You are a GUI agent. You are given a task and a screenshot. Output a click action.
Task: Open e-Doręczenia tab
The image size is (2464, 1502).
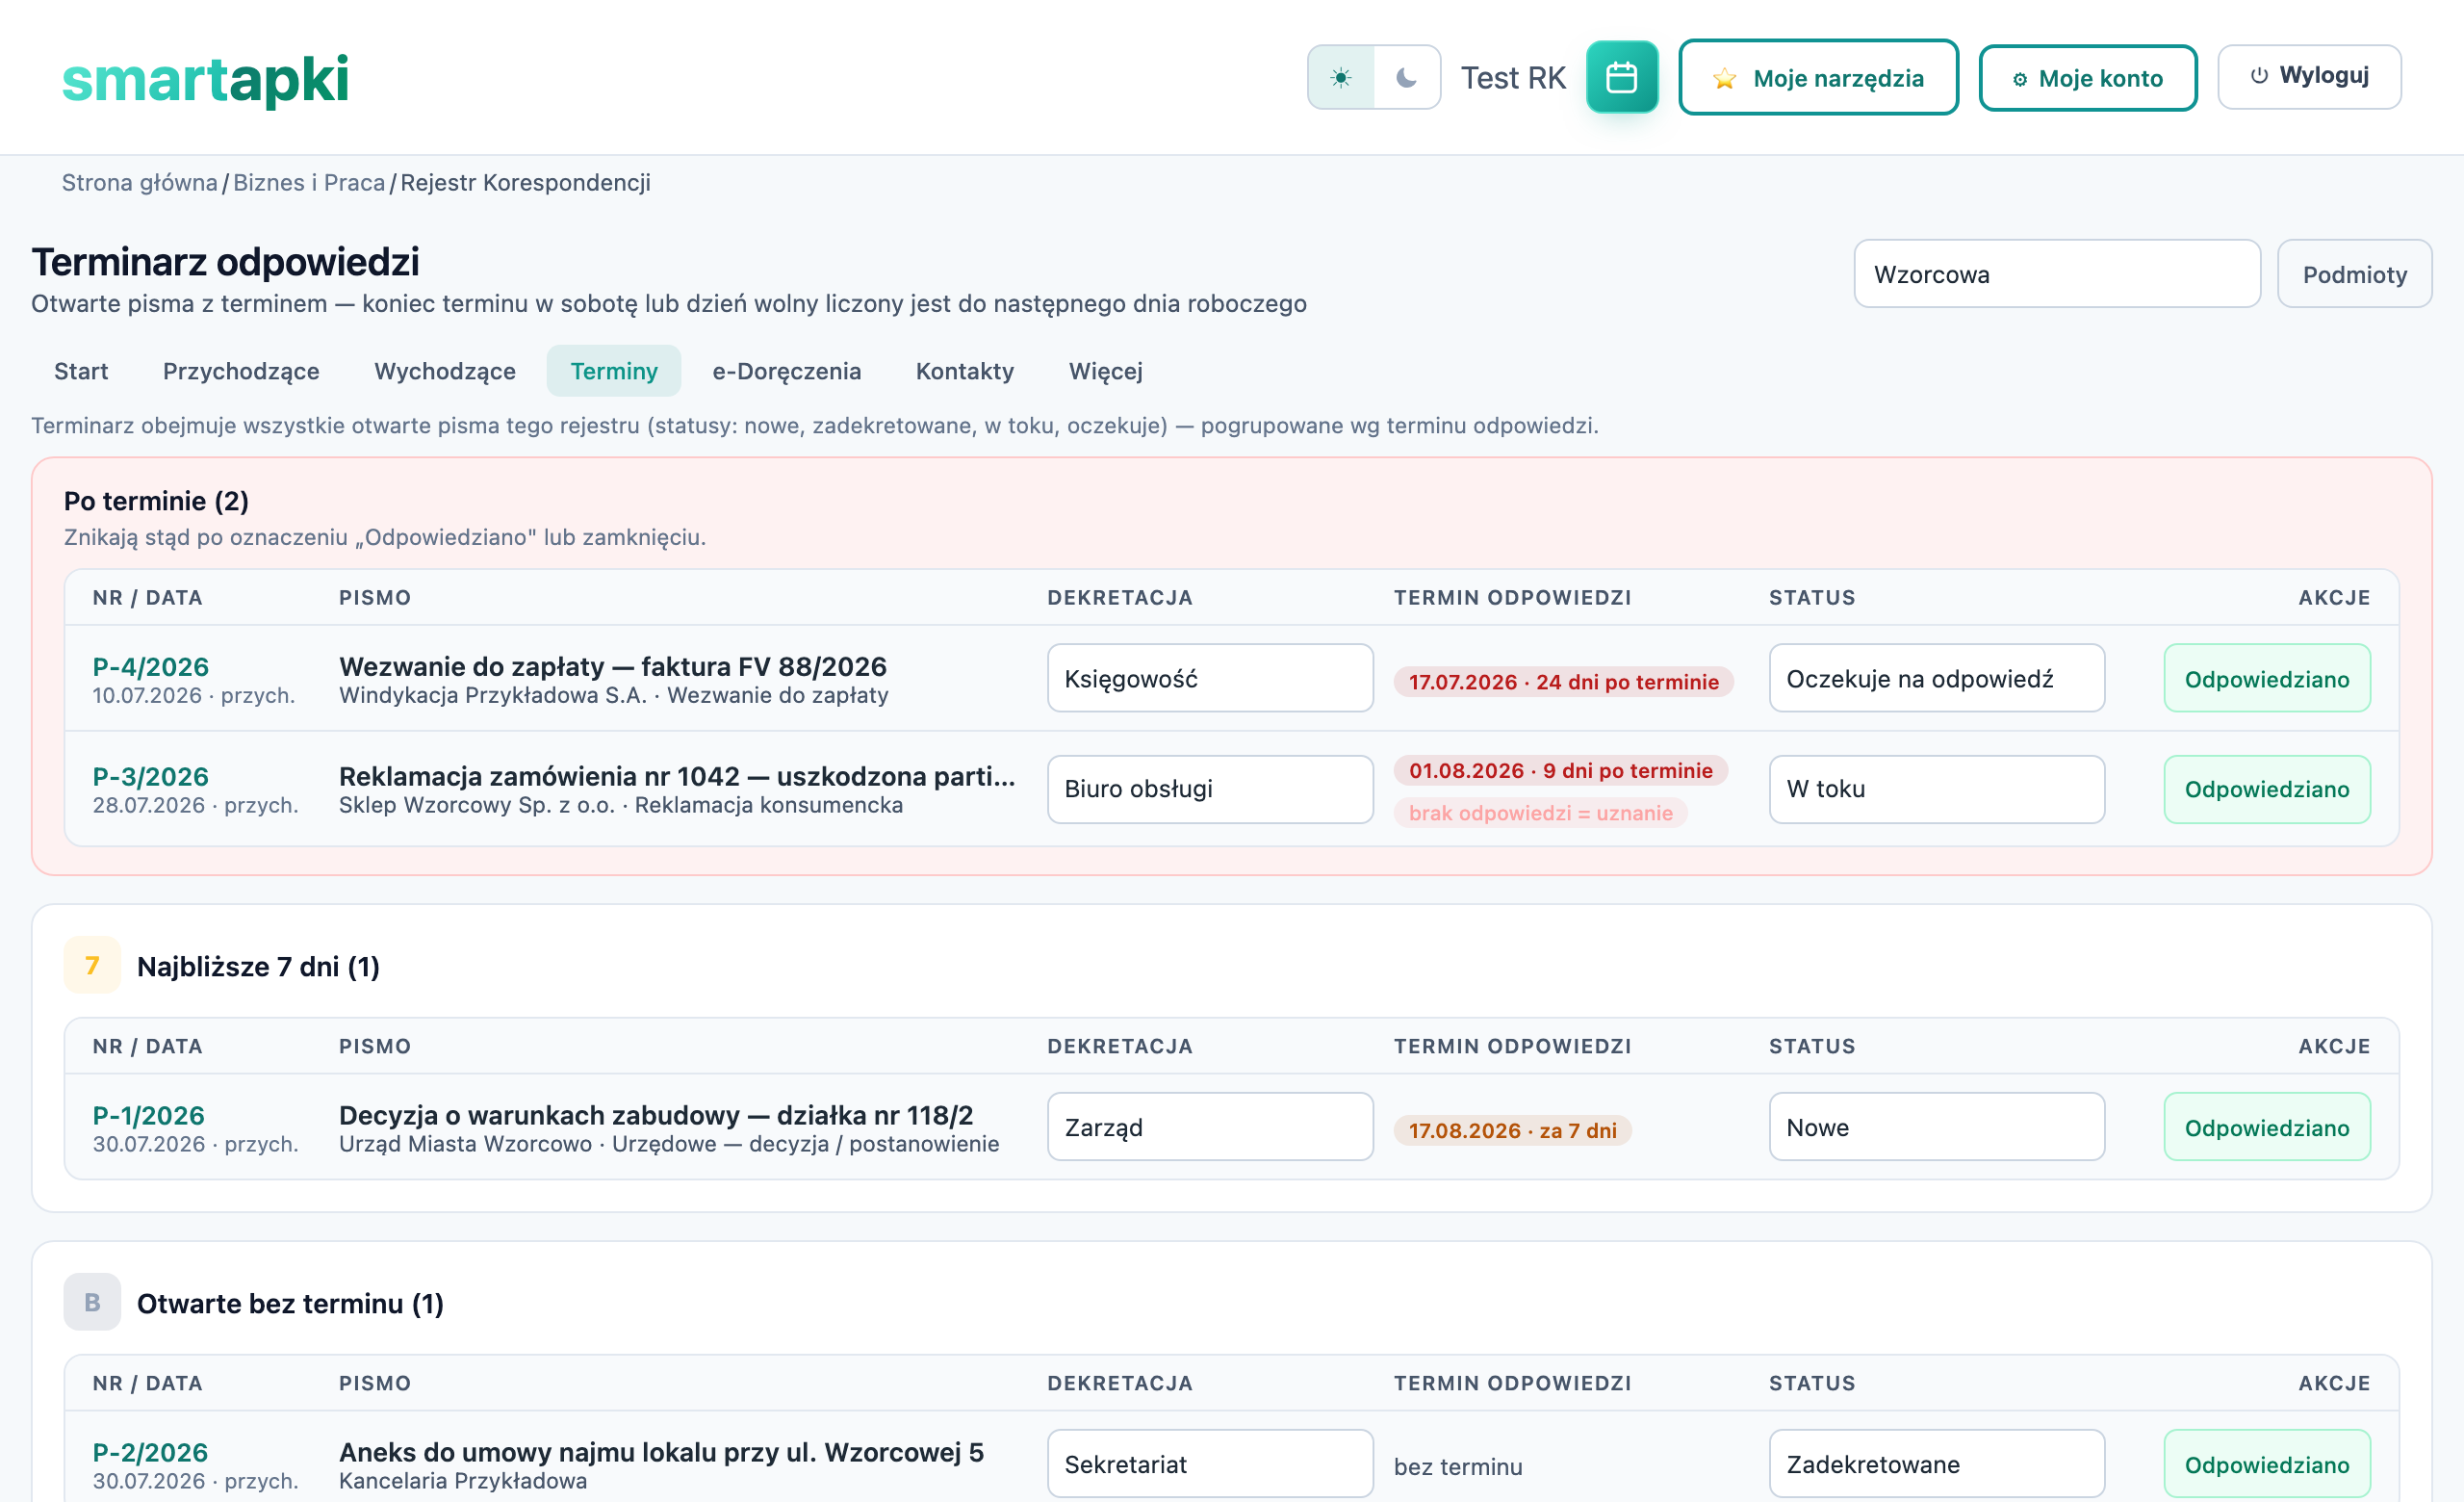point(786,371)
